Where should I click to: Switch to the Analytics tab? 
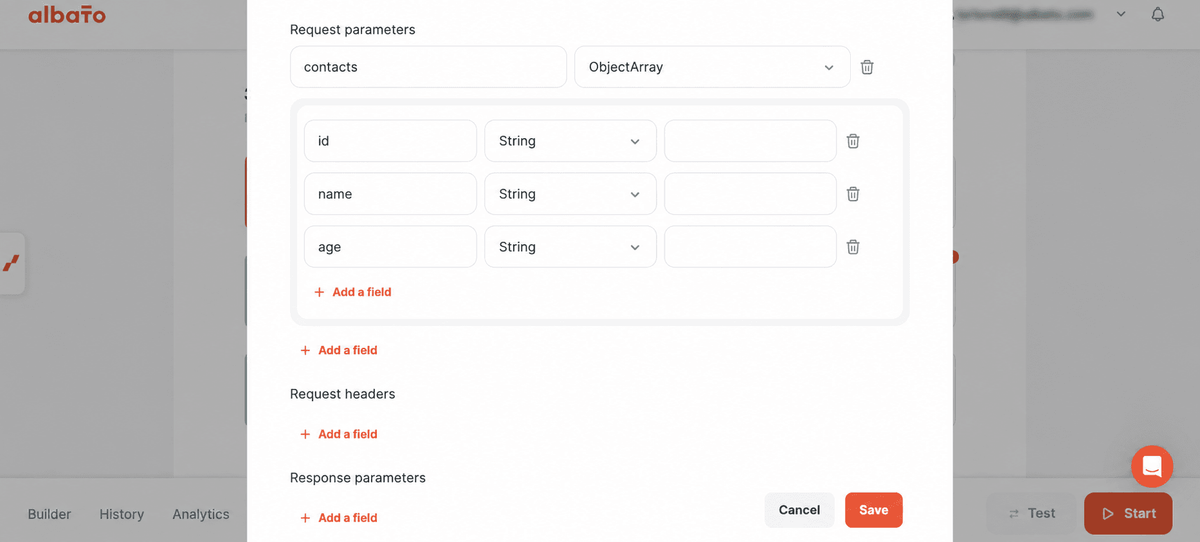point(201,514)
